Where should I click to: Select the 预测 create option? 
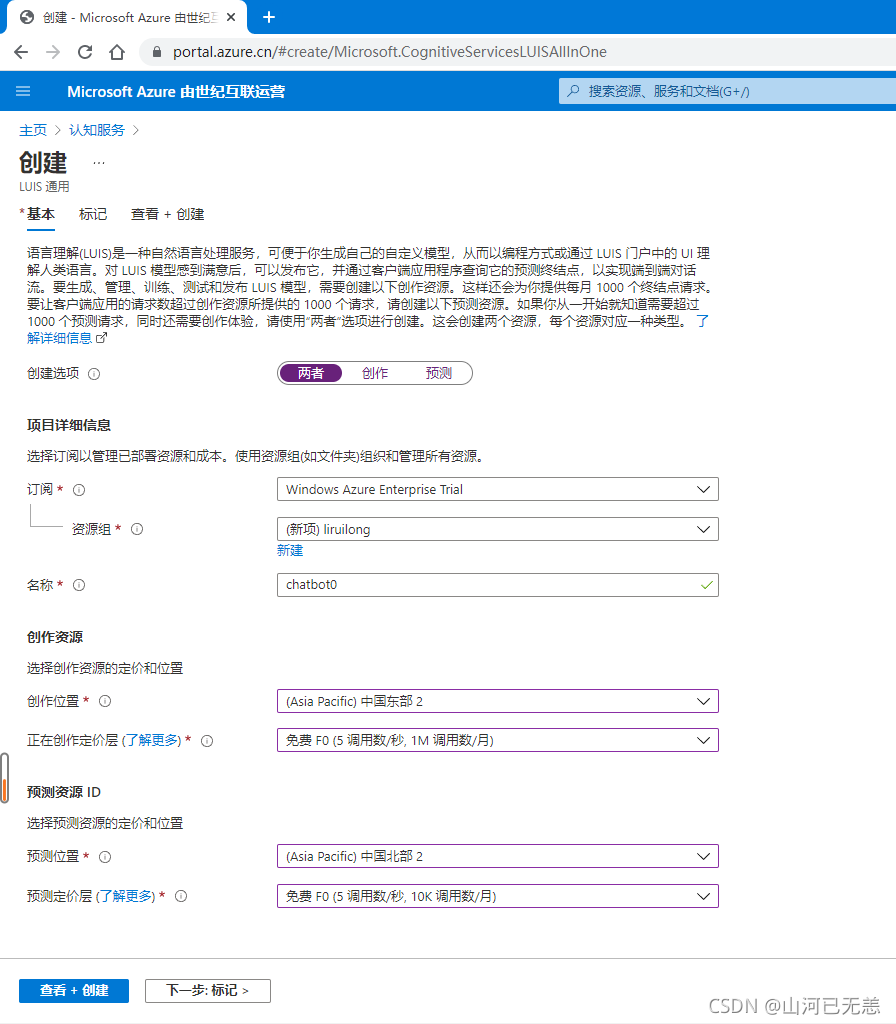[439, 373]
